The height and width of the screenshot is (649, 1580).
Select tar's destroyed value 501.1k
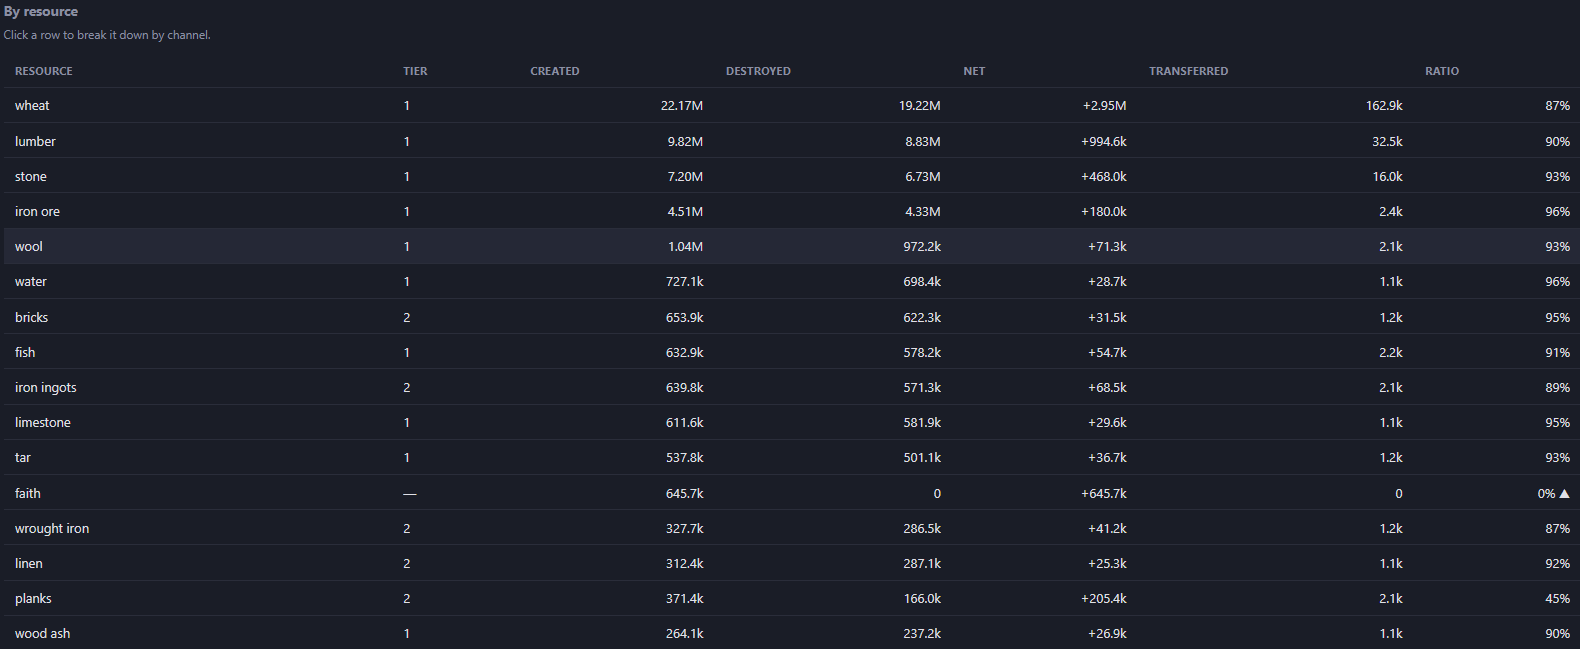click(x=922, y=457)
